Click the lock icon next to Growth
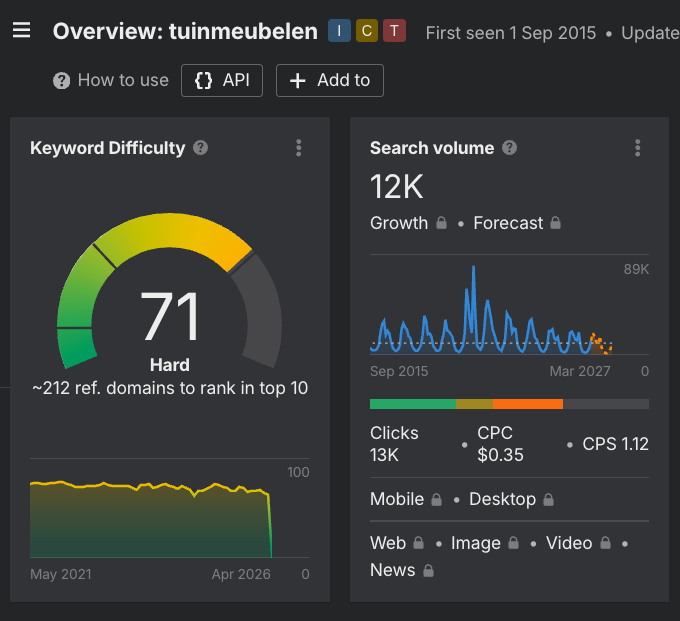The height and width of the screenshot is (621, 680). [x=441, y=223]
